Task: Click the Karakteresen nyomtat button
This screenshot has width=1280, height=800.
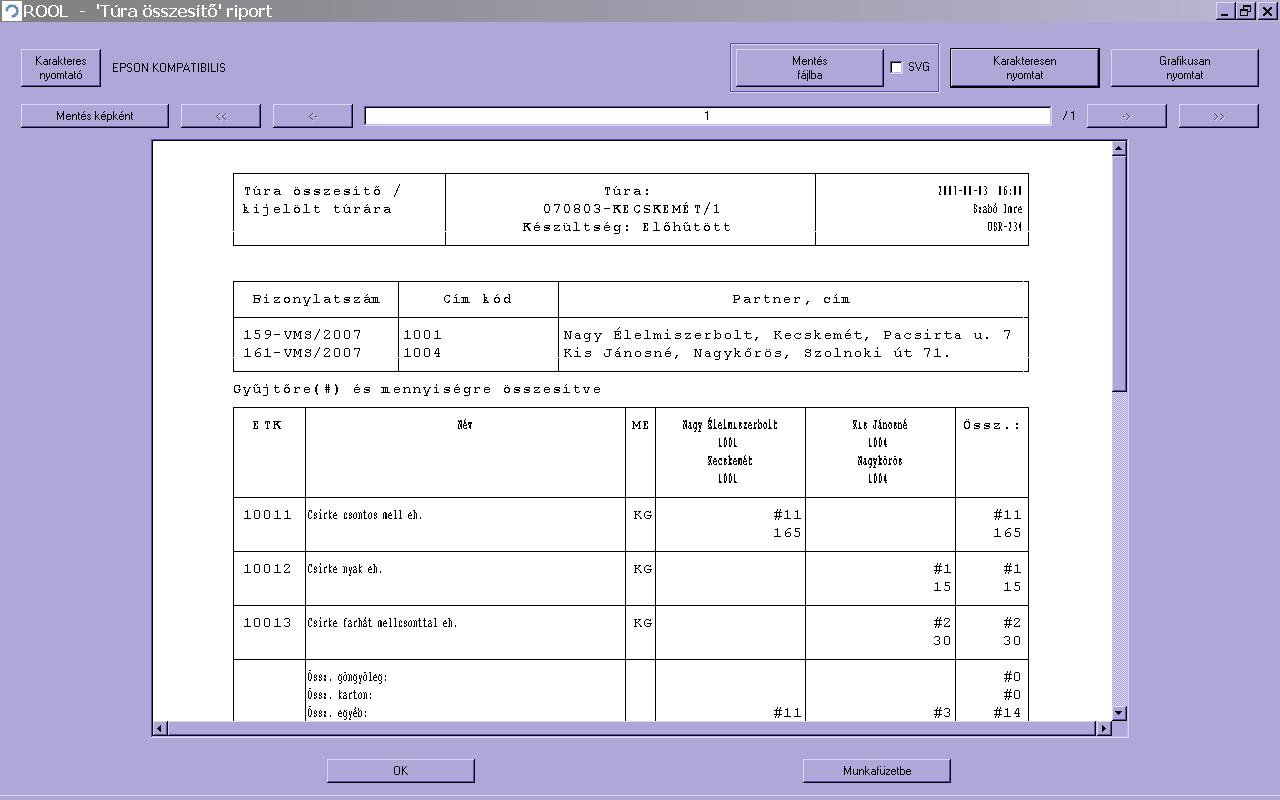Action: (1024, 68)
